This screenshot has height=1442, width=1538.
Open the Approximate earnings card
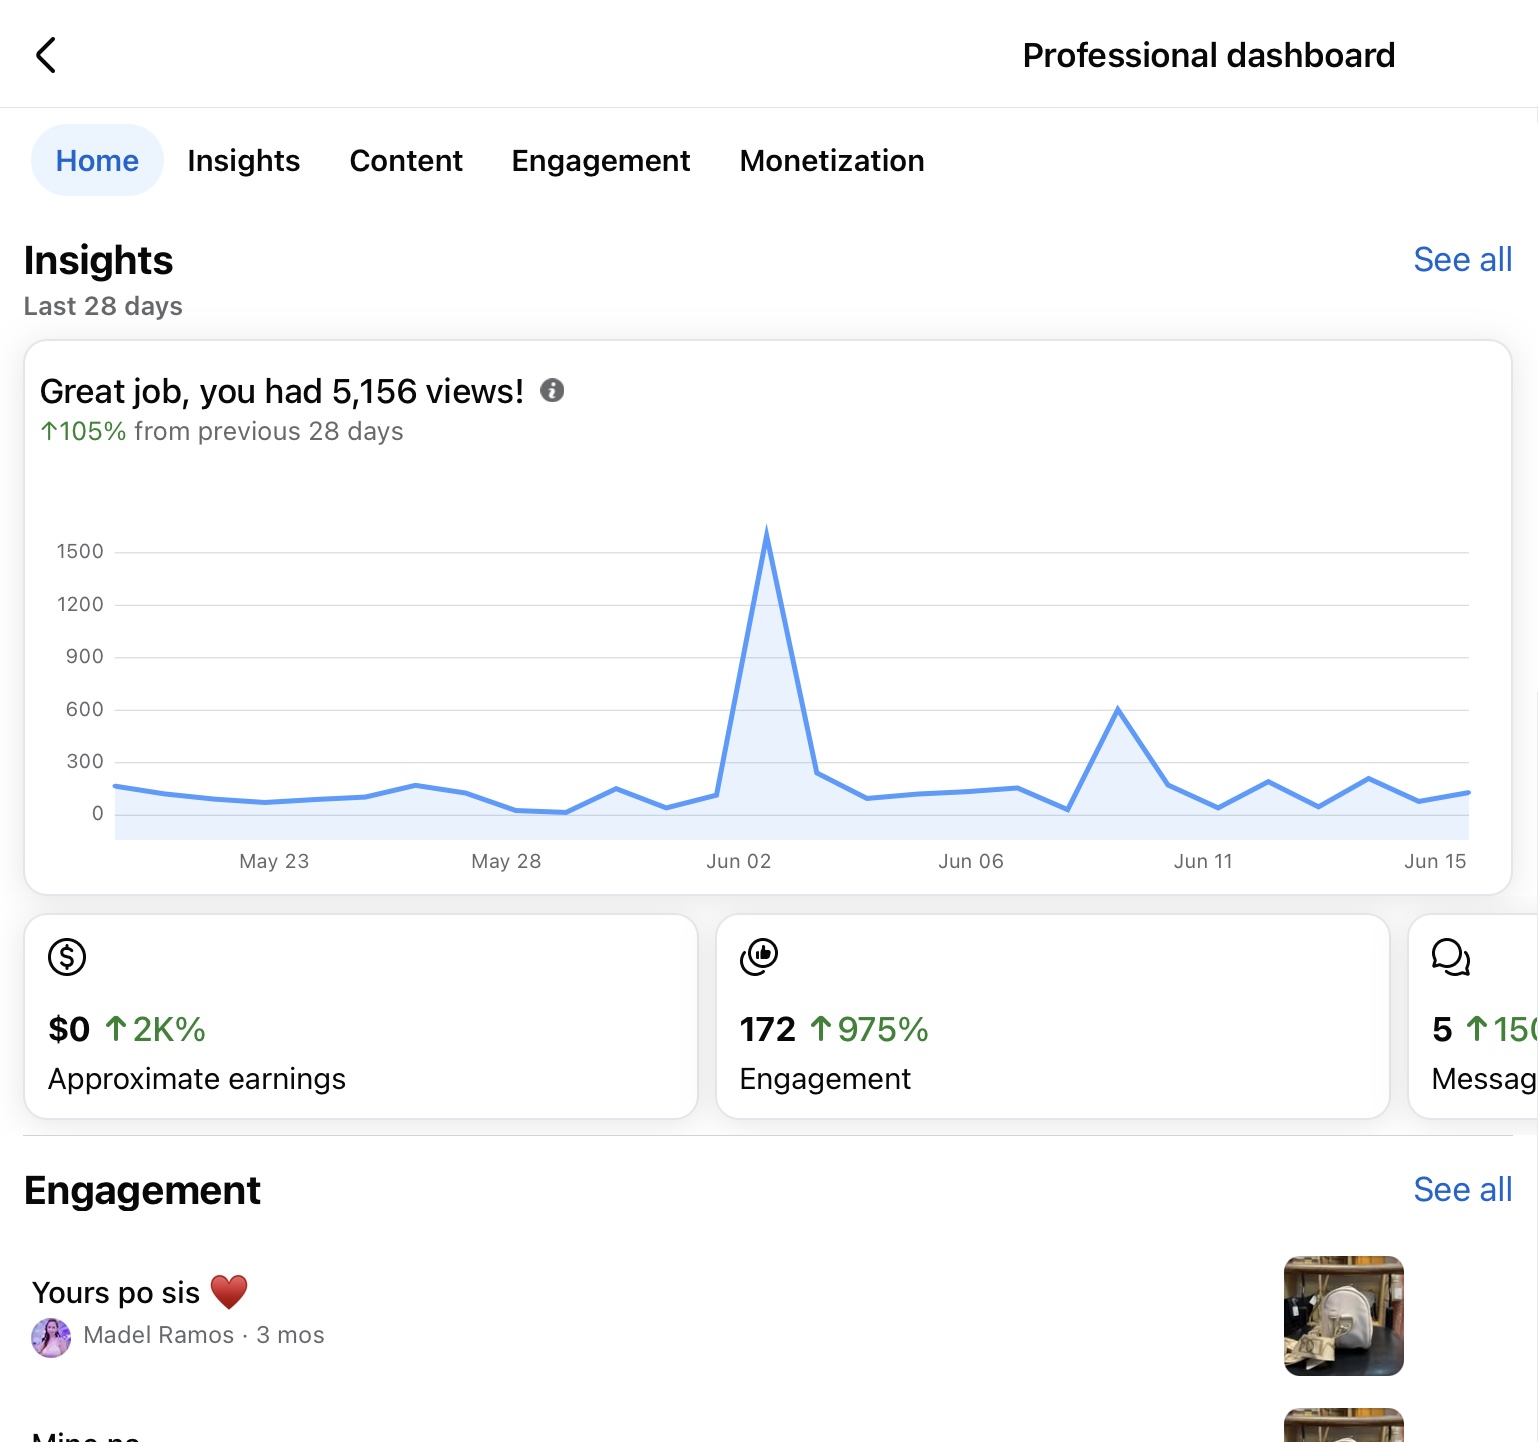point(360,1016)
